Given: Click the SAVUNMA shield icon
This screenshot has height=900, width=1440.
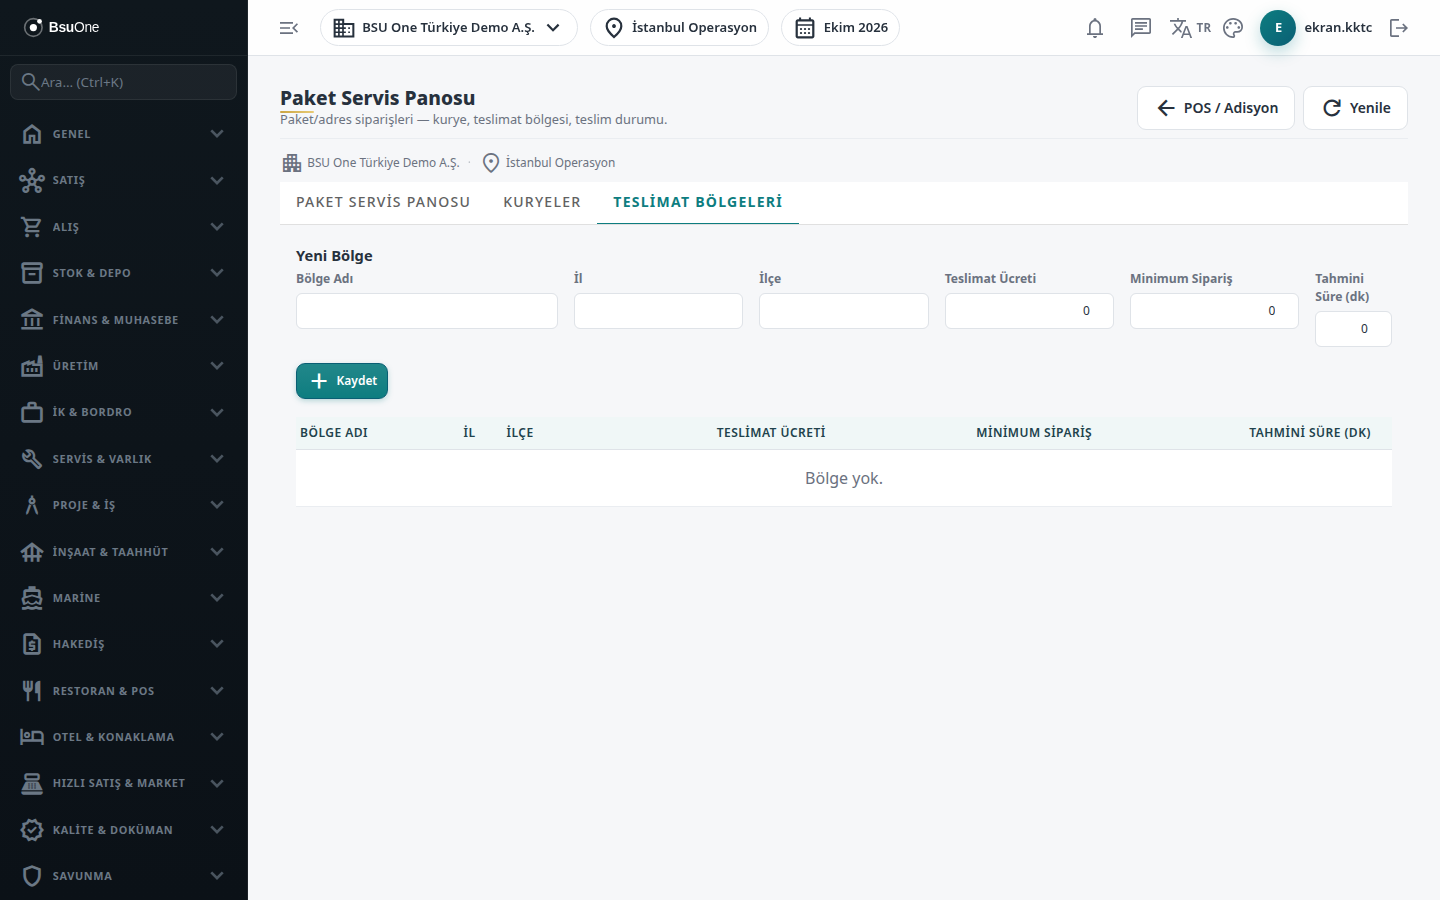Looking at the screenshot, I should coord(32,876).
